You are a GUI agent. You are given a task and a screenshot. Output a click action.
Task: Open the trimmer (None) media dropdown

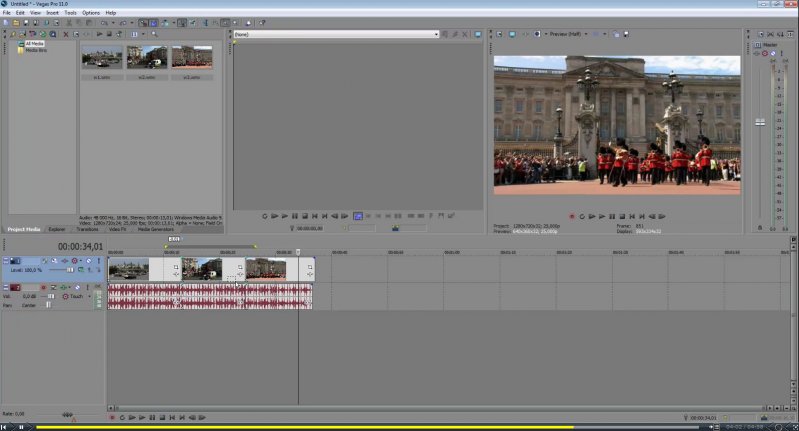coord(436,34)
